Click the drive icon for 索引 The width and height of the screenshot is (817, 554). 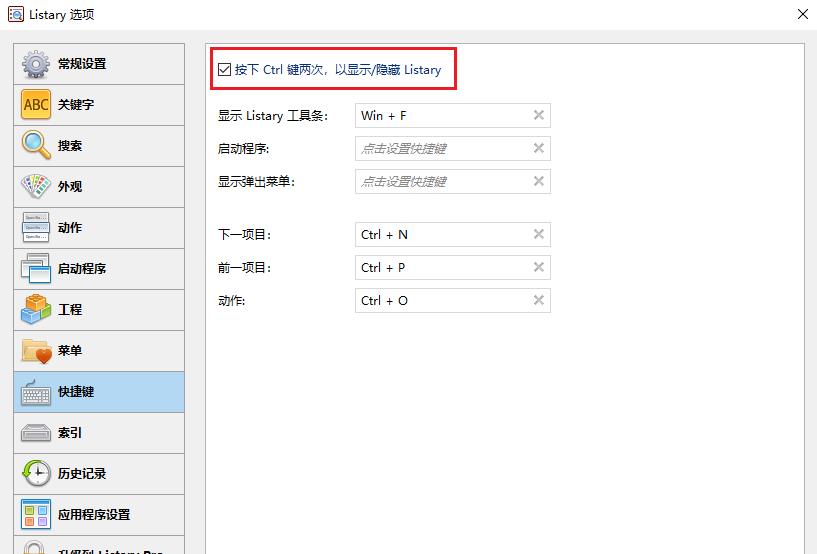(35, 433)
